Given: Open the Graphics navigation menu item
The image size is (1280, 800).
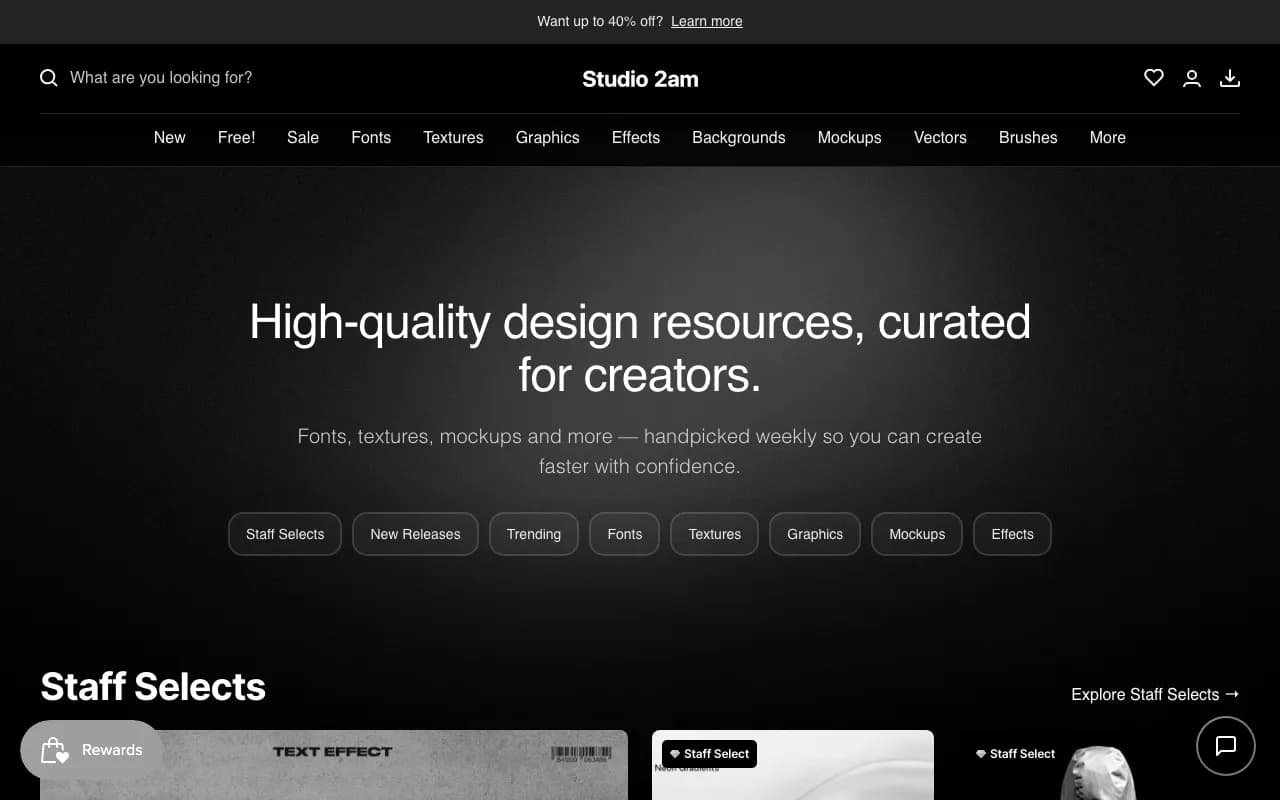Looking at the screenshot, I should [x=548, y=138].
